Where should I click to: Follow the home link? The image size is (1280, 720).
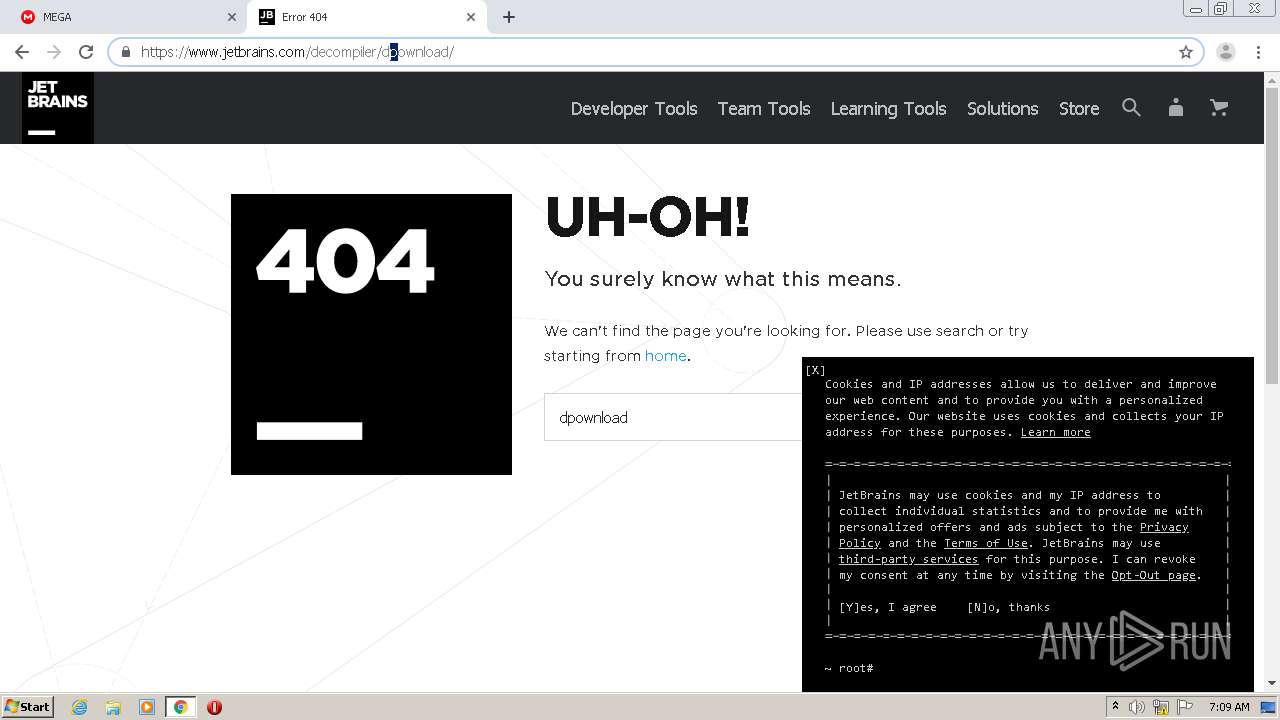coord(665,356)
